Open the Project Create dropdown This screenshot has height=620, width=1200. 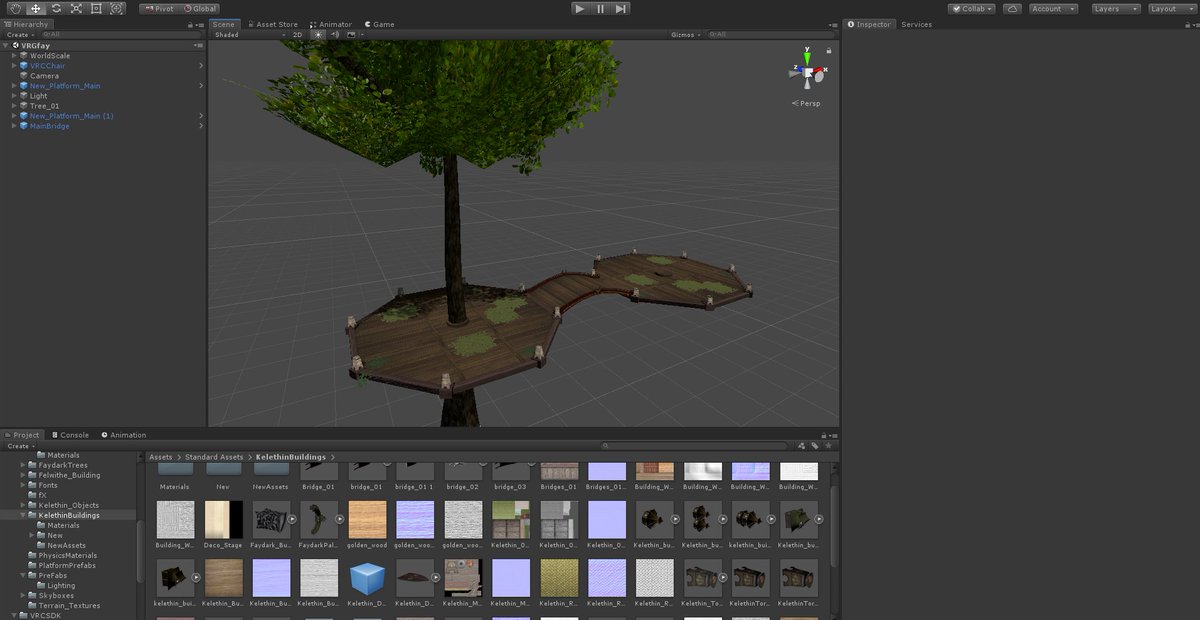[x=20, y=446]
